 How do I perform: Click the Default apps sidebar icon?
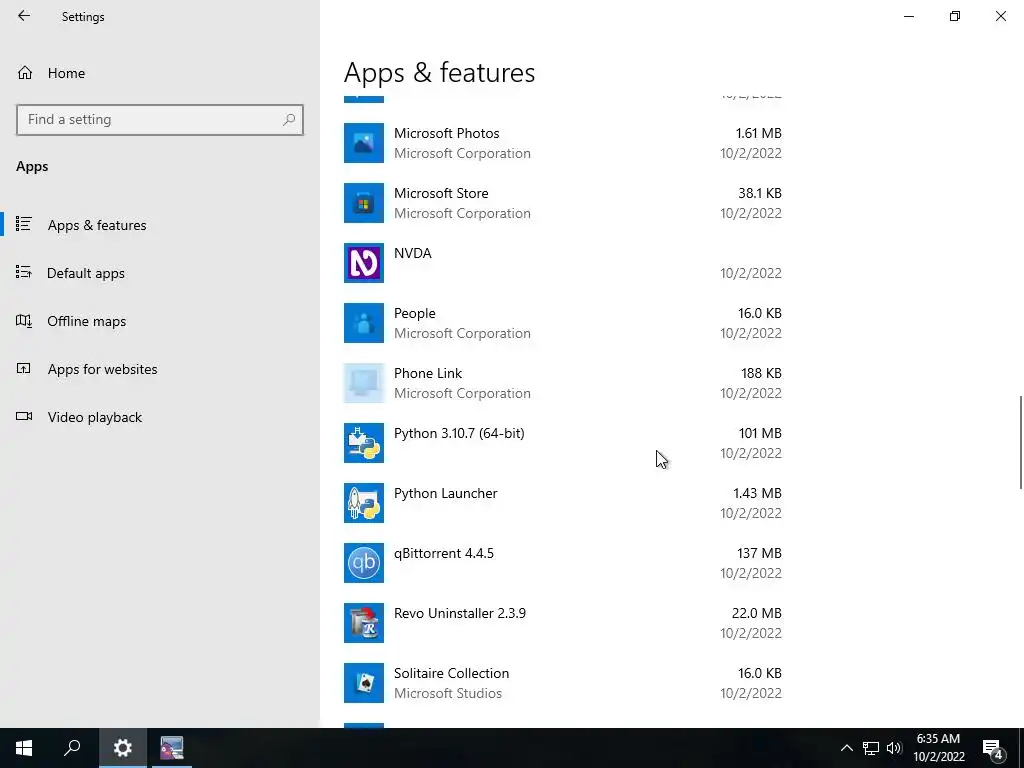pyautogui.click(x=24, y=272)
